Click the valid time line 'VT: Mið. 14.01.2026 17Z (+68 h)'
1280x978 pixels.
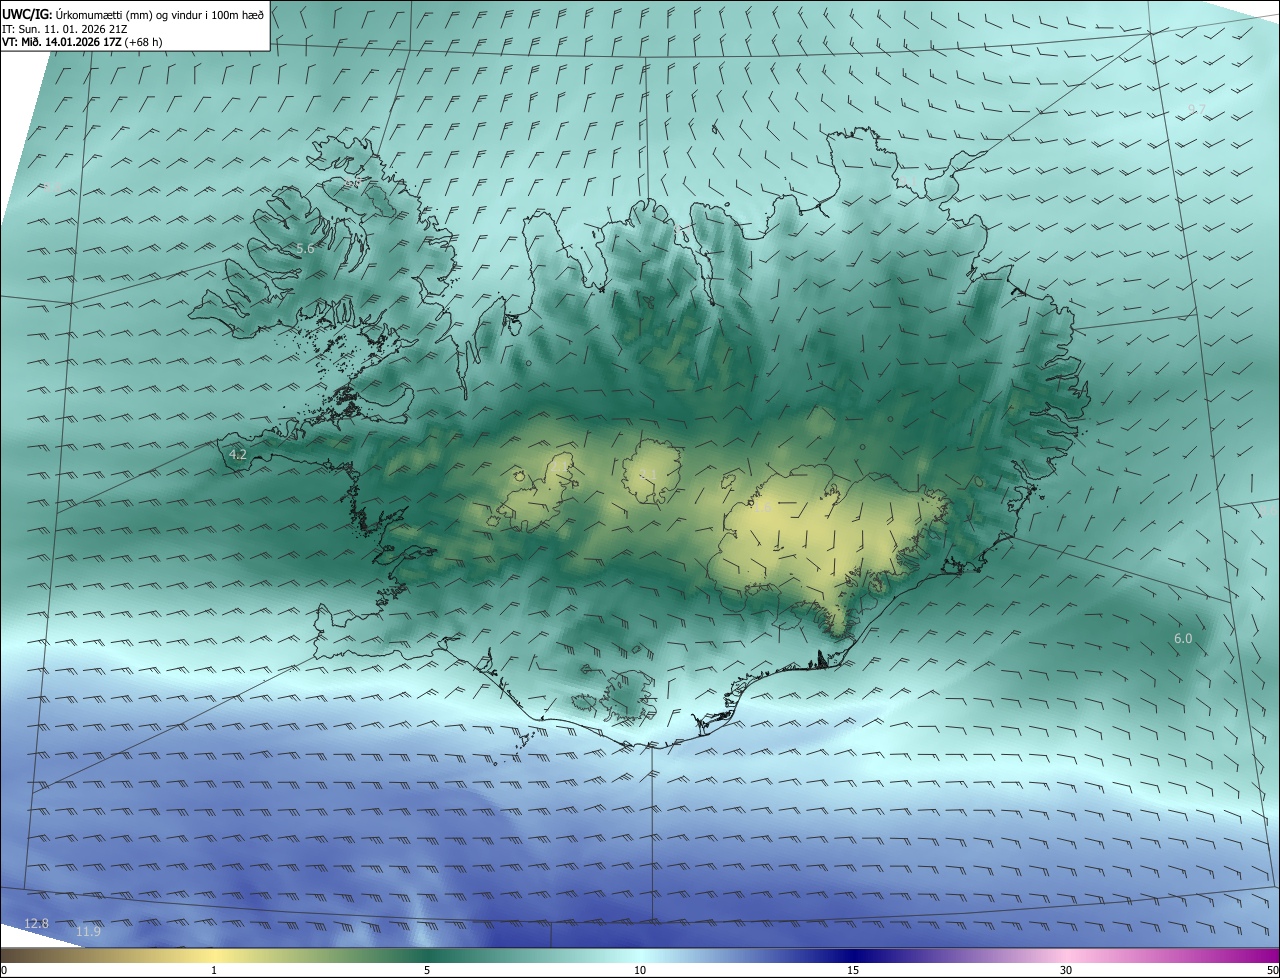click(x=82, y=42)
